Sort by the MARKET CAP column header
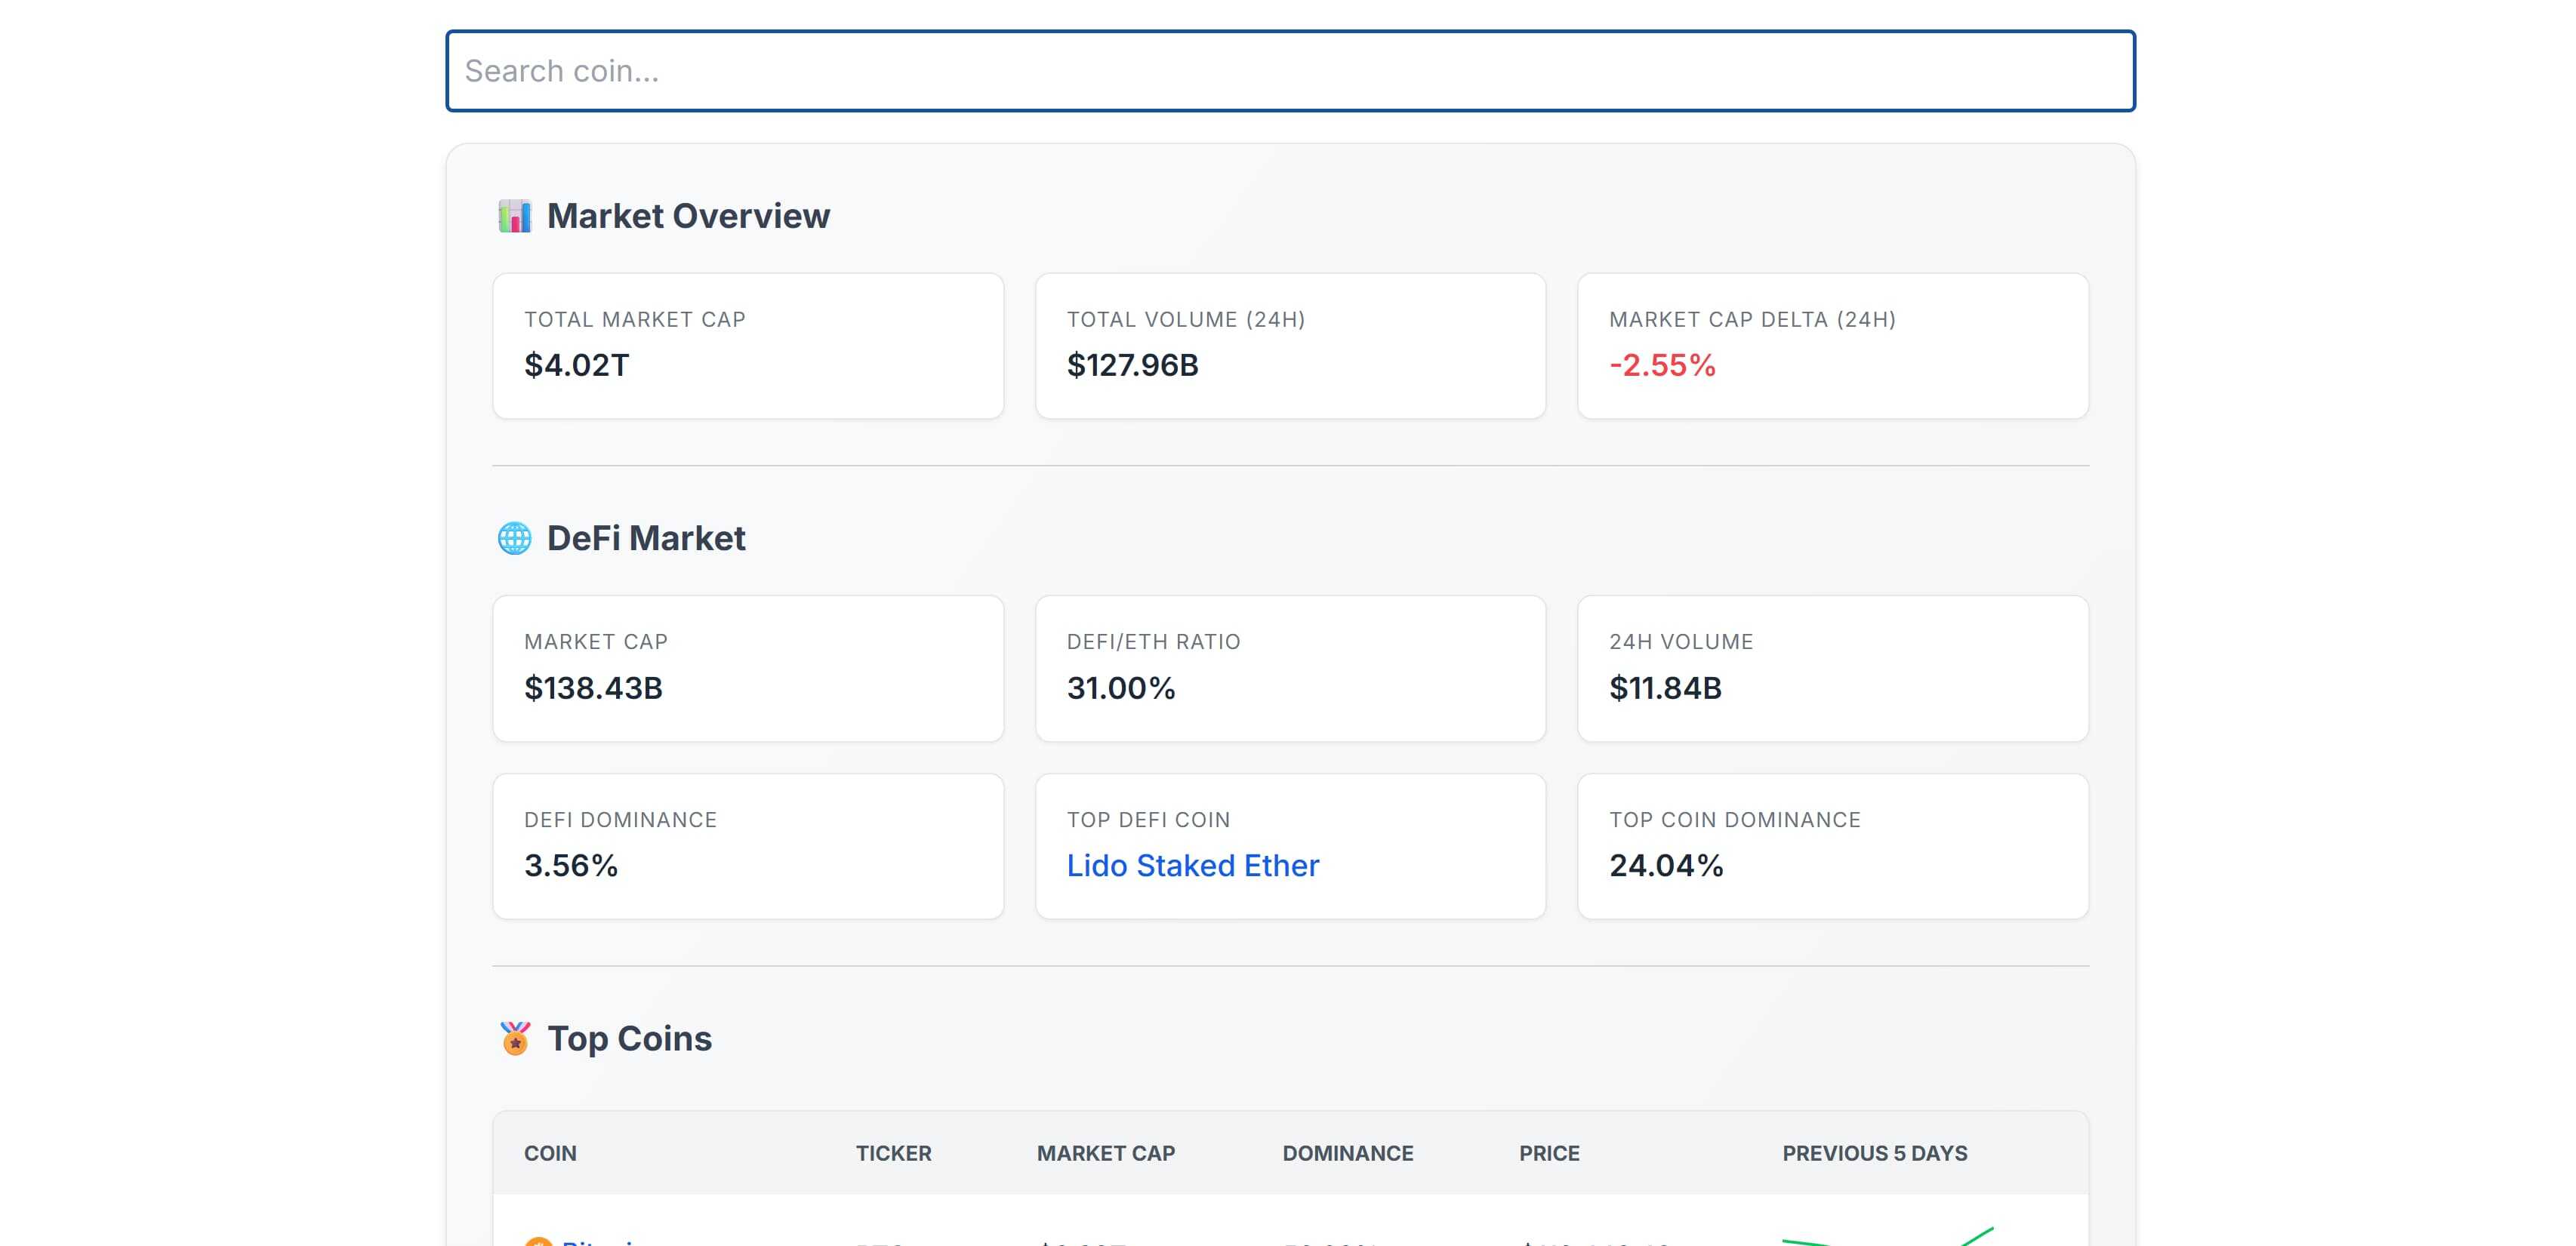 tap(1105, 1153)
